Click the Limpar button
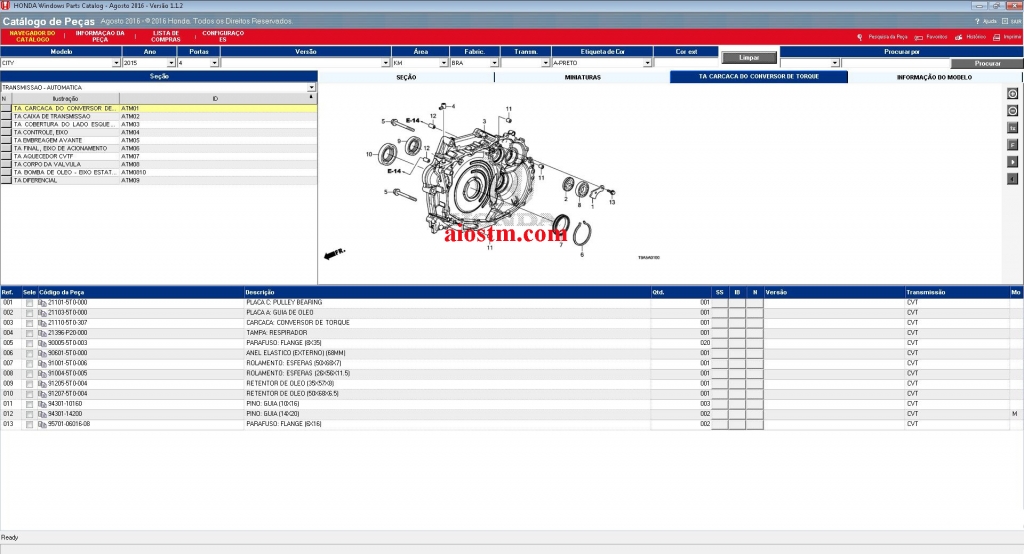The image size is (1024, 554). tap(749, 58)
